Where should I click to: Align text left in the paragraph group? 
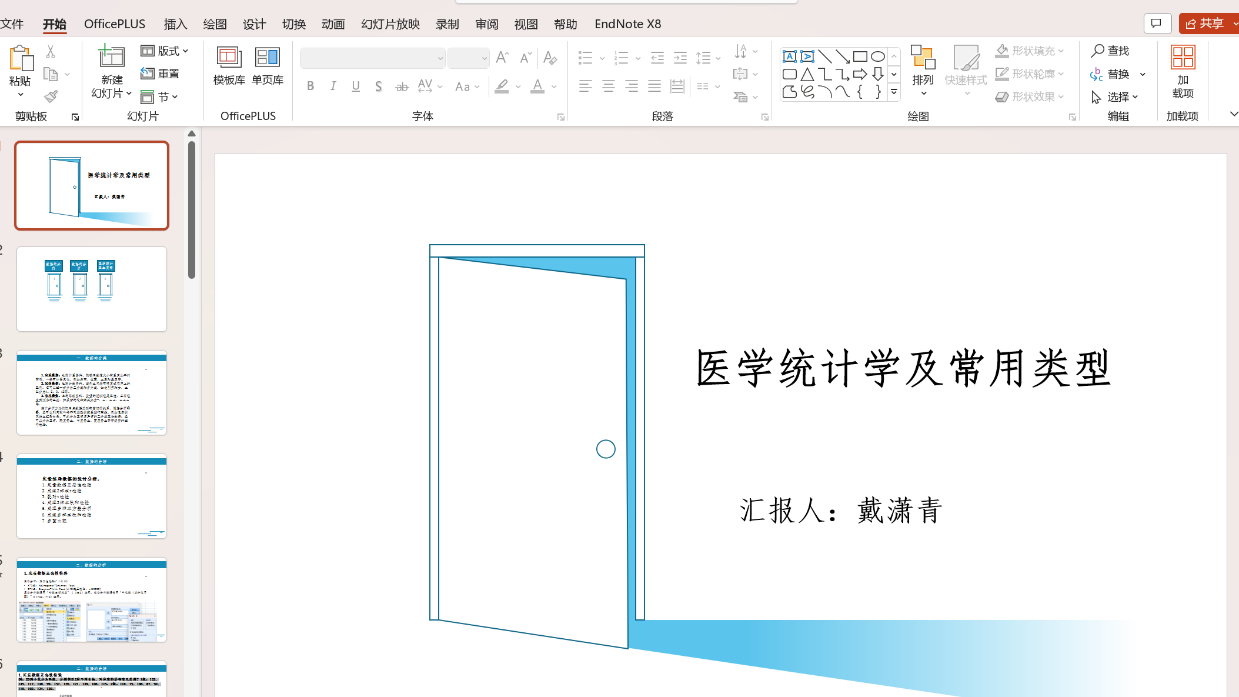tap(585, 87)
